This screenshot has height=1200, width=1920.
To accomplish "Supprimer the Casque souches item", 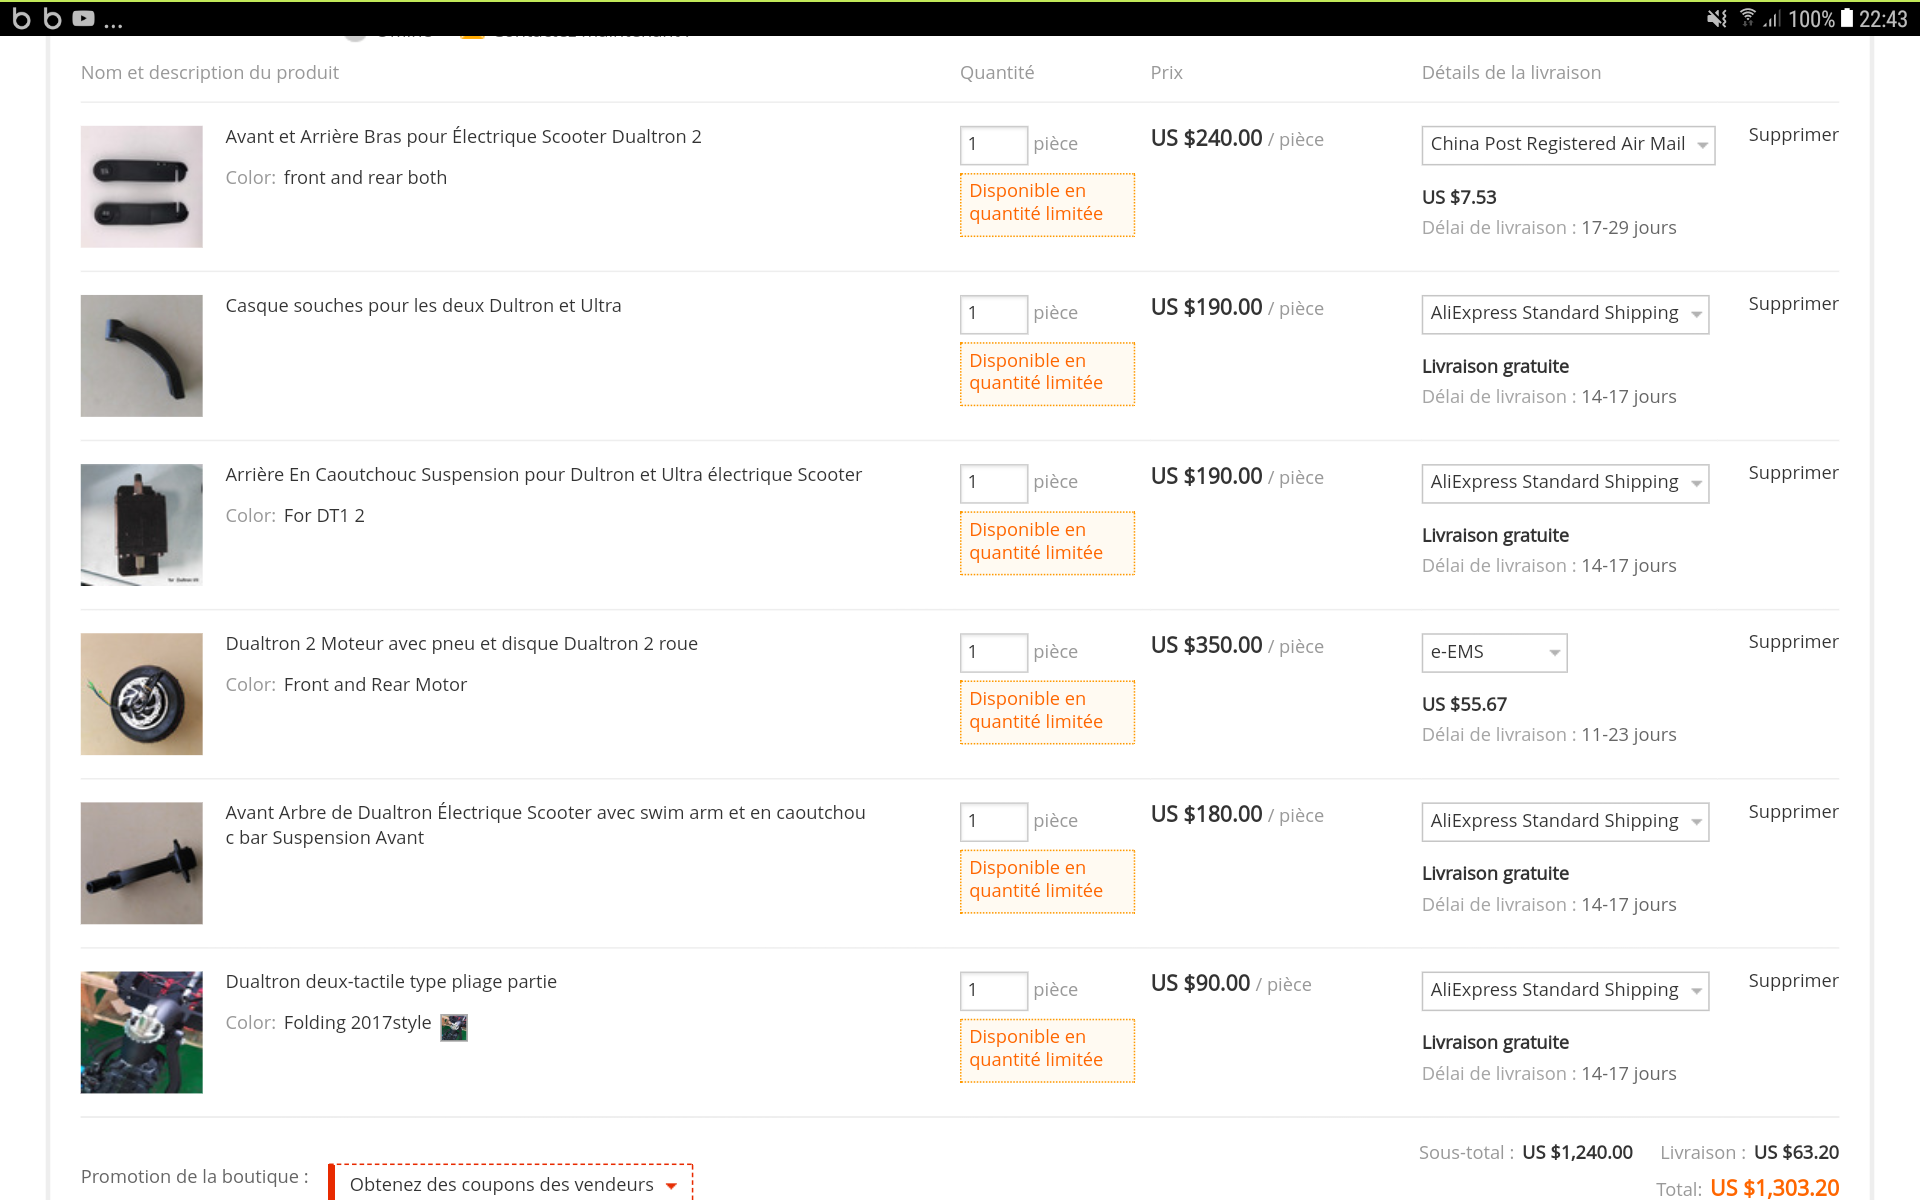I will point(1793,304).
